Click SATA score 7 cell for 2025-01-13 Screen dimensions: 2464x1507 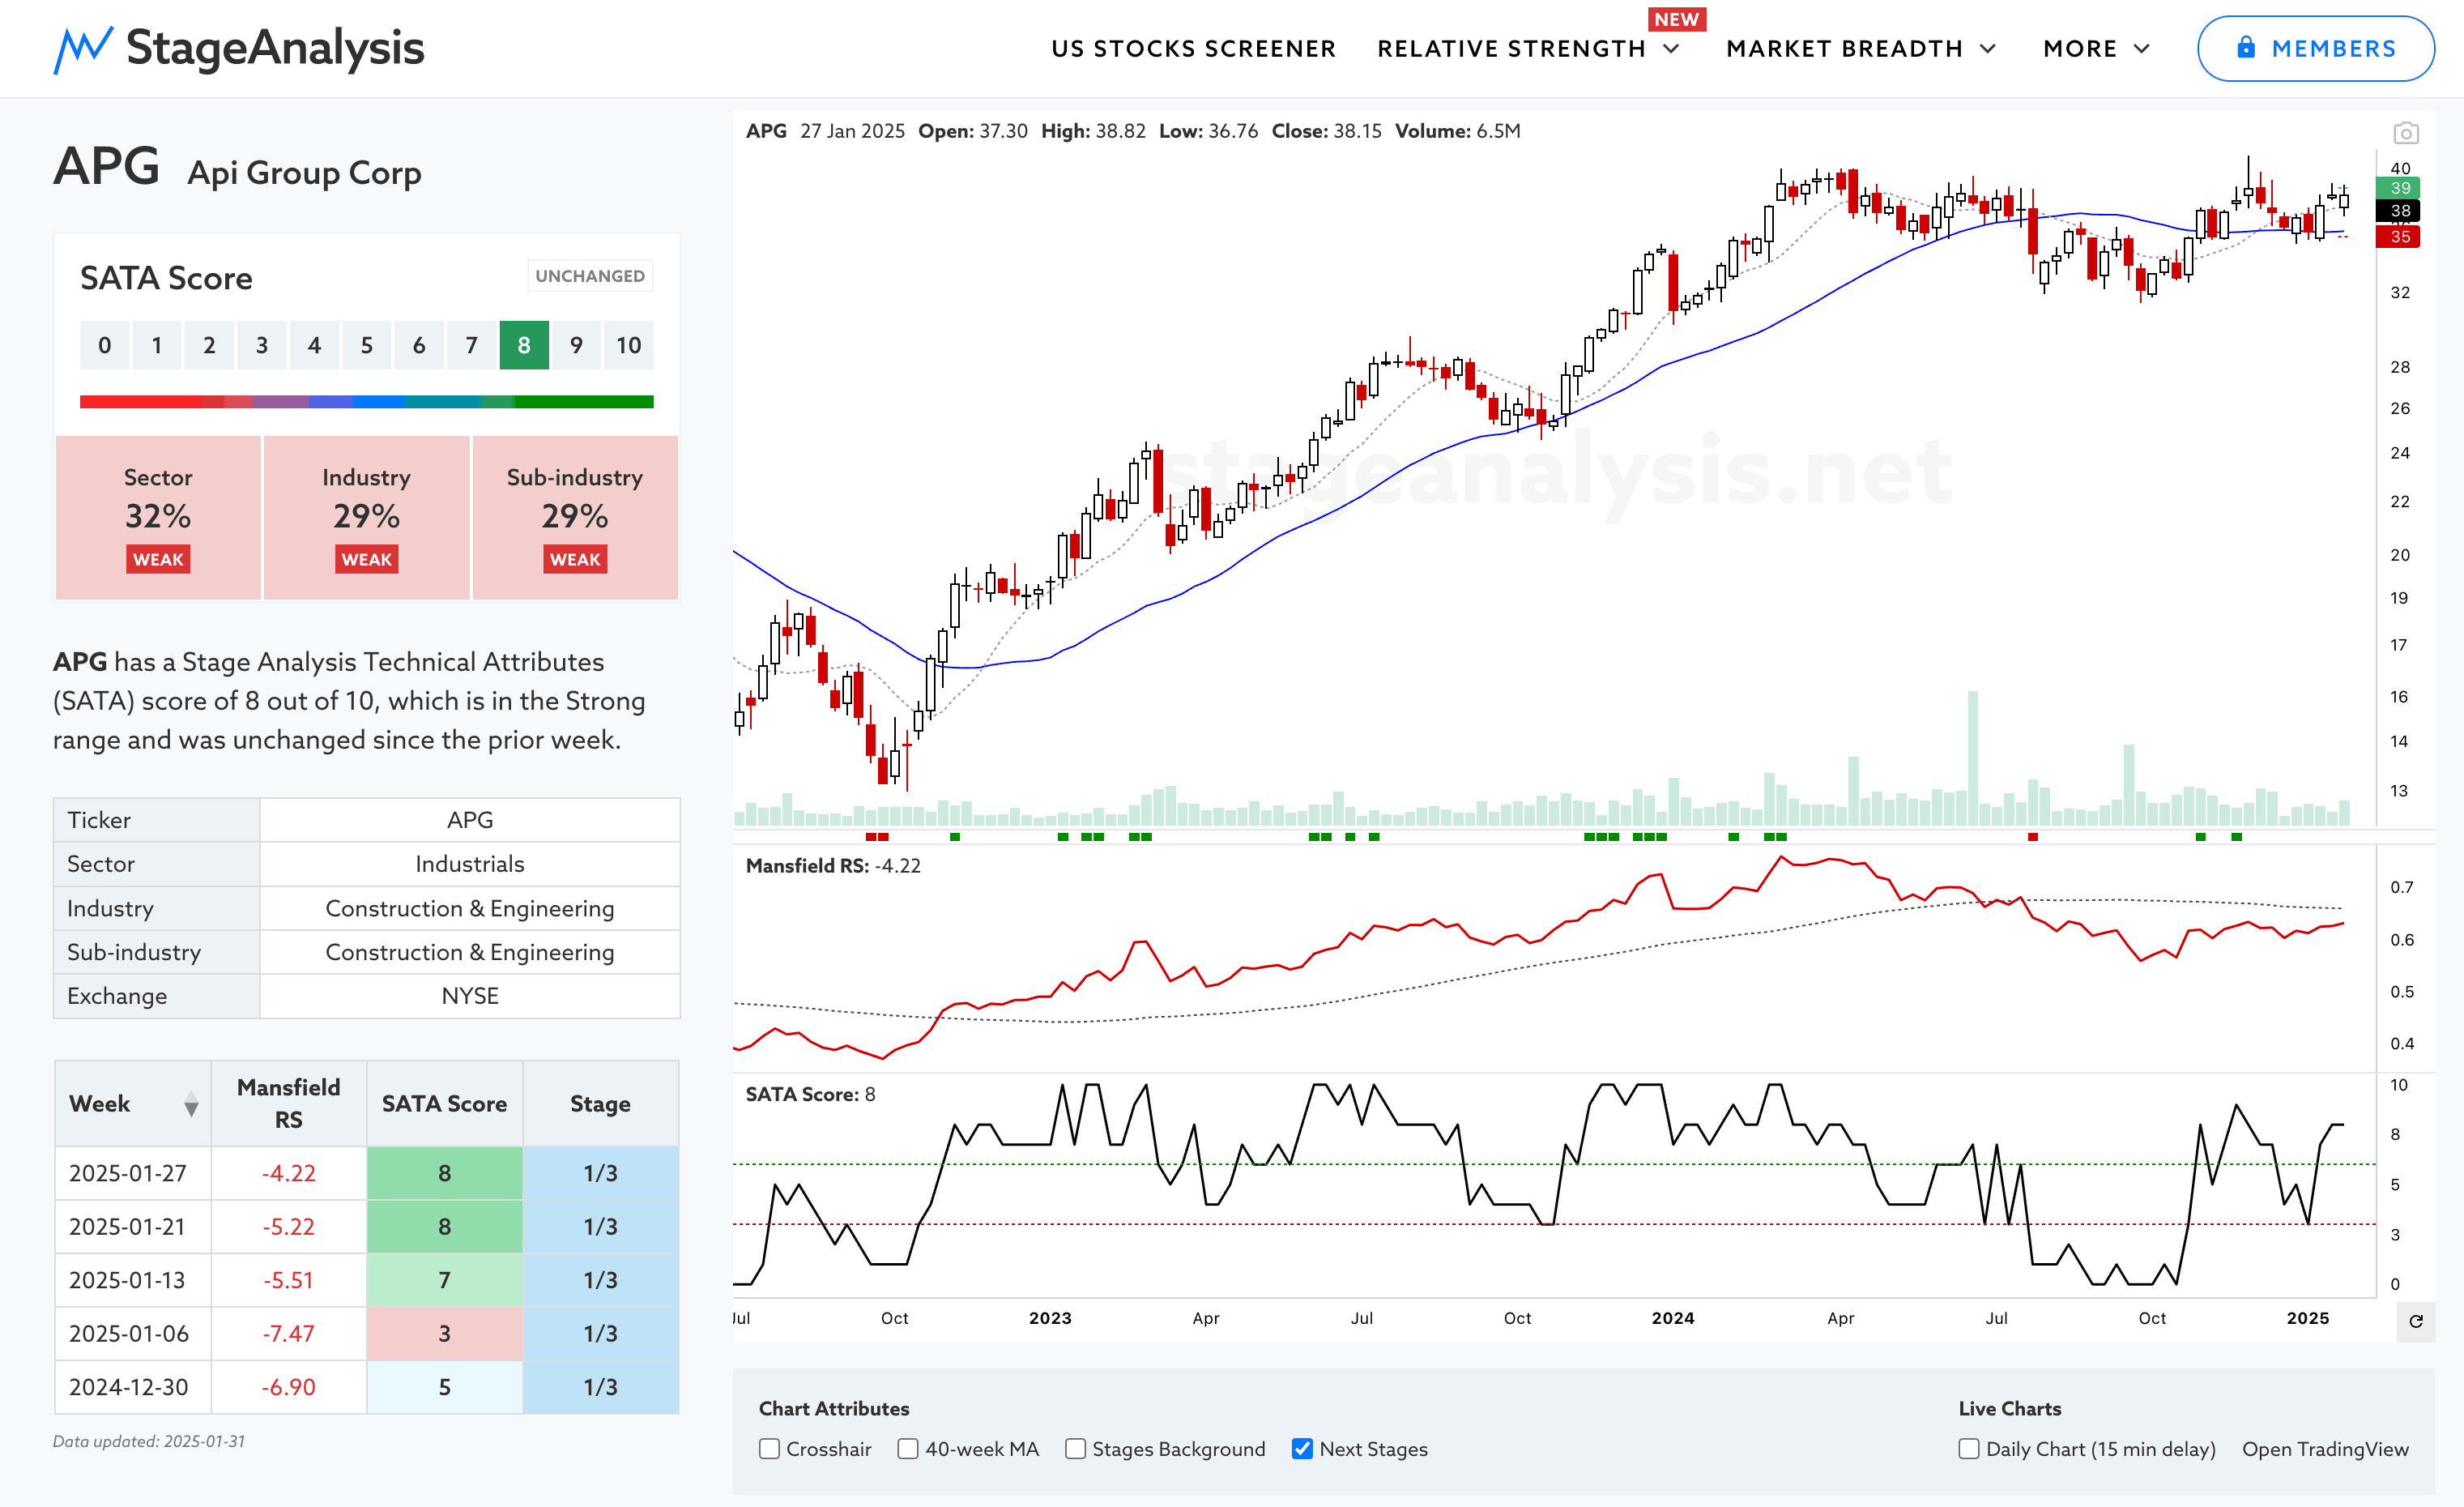444,1280
